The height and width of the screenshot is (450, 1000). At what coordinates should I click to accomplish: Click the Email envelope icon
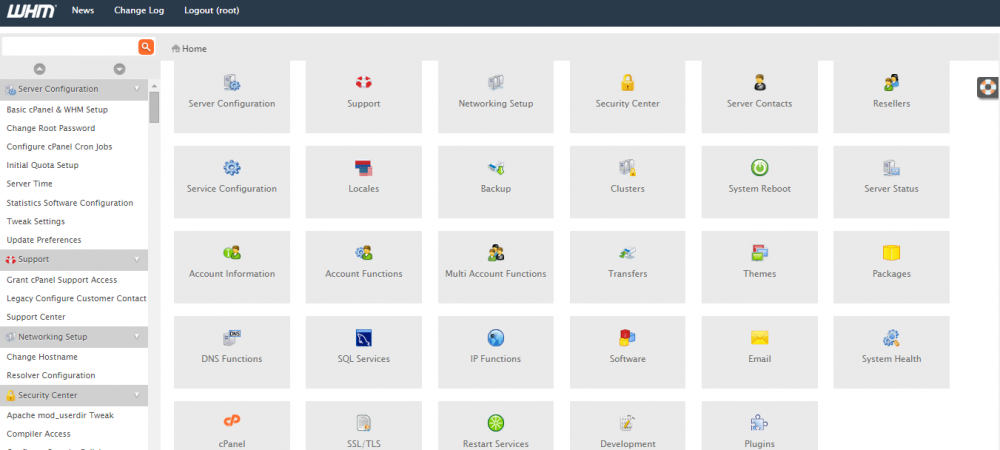759,338
